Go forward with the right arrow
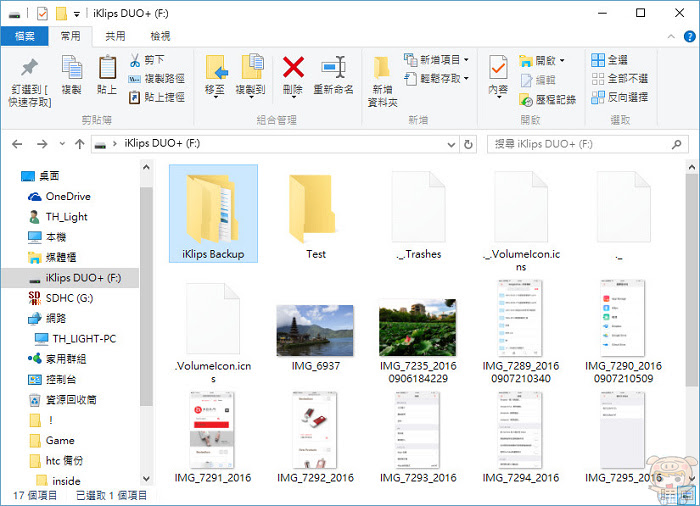 tap(42, 144)
